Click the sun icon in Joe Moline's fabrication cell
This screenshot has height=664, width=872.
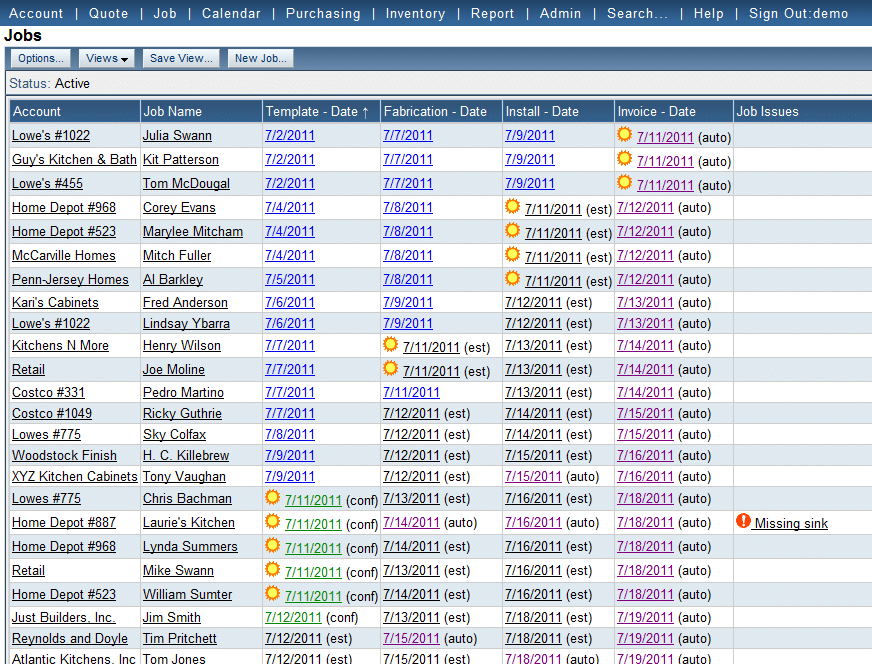tap(390, 368)
